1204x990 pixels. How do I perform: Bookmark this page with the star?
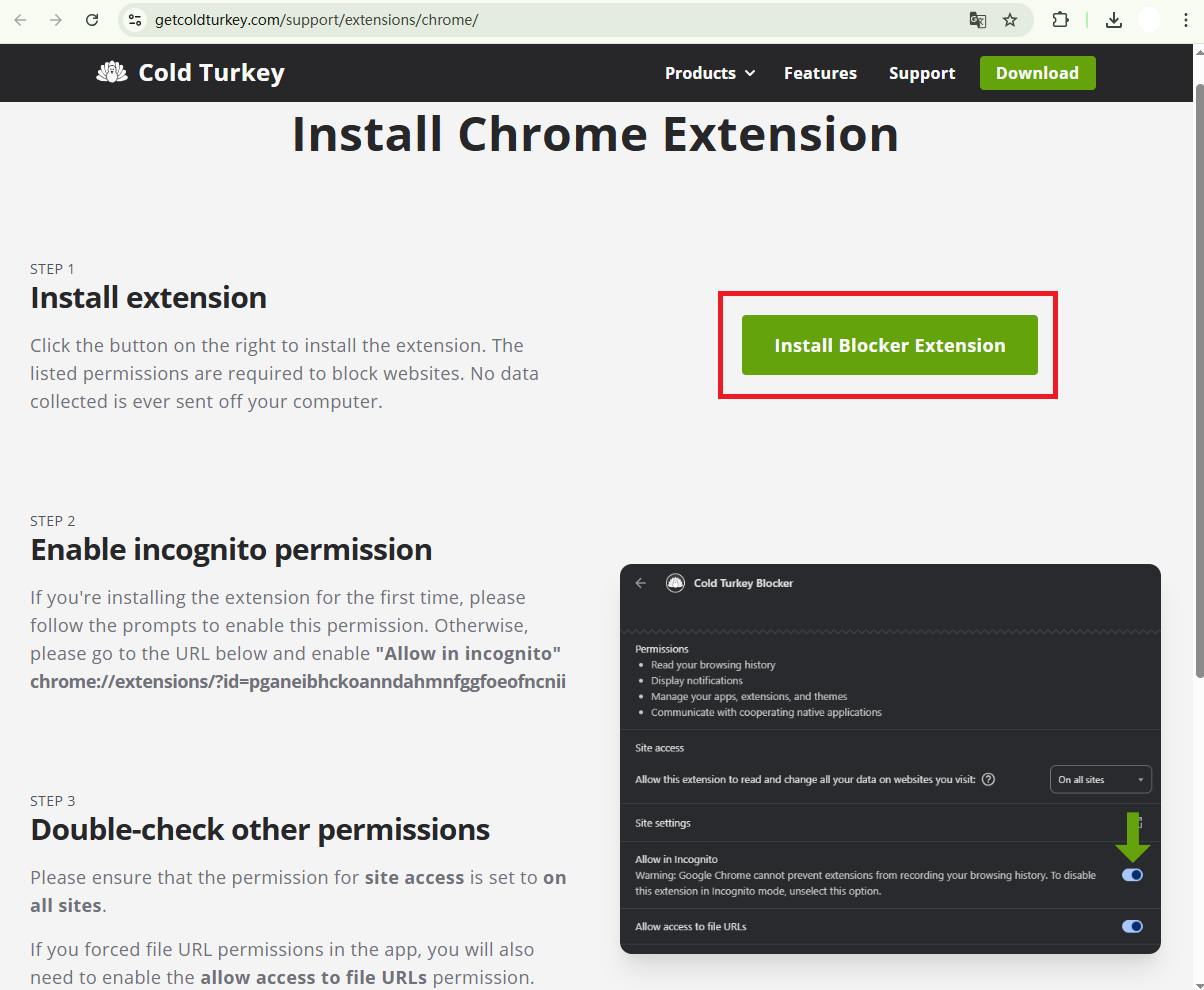point(1010,20)
